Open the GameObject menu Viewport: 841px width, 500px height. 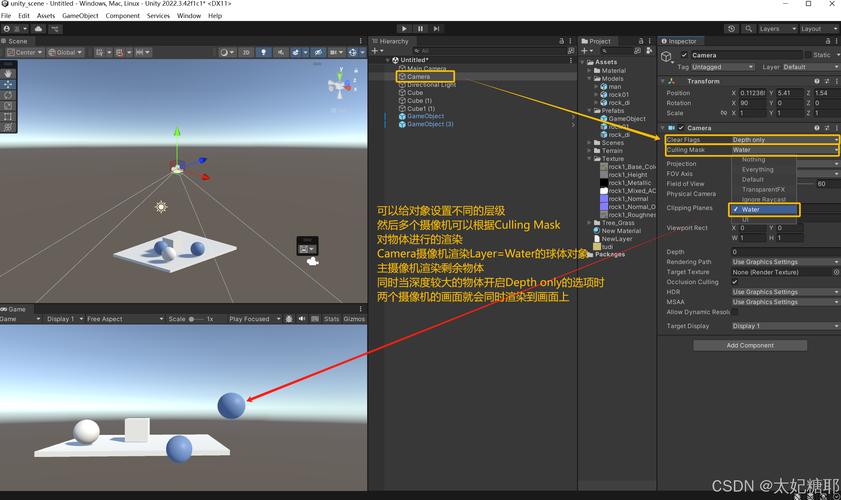click(80, 16)
